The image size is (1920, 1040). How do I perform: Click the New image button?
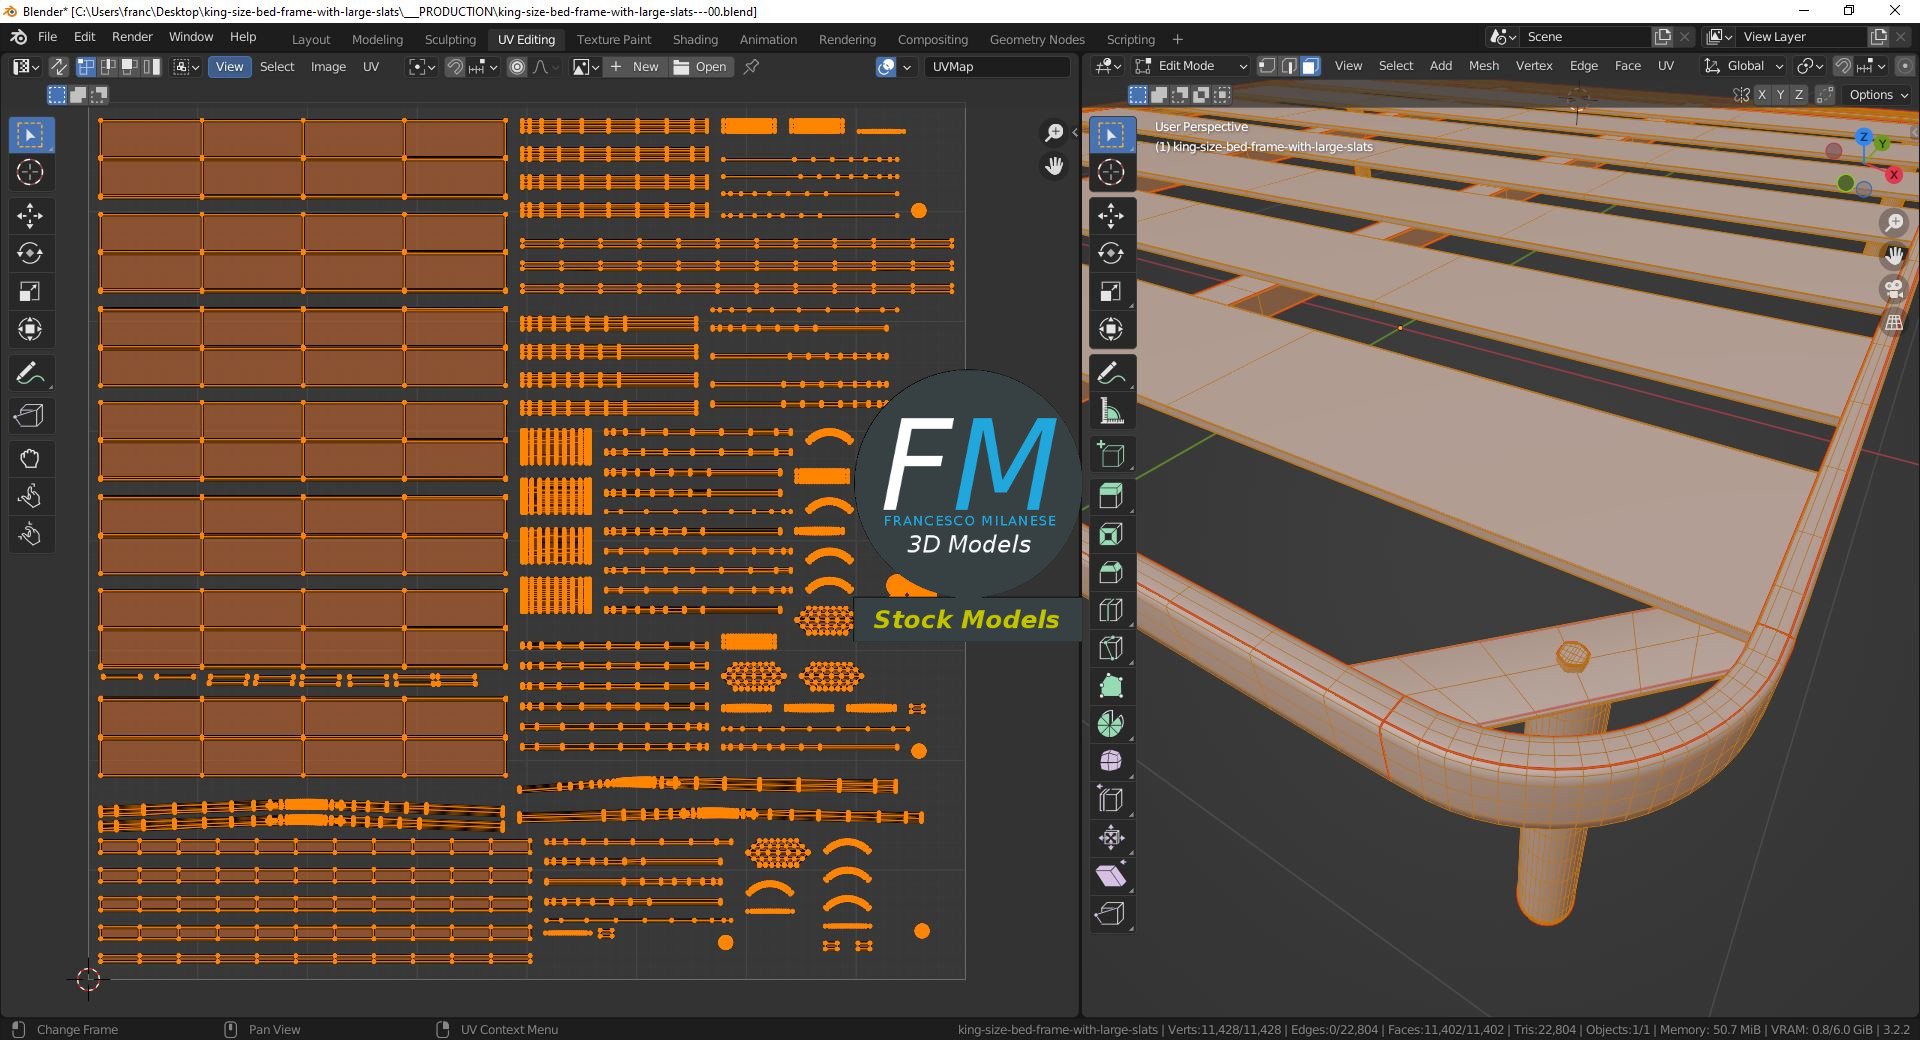[634, 67]
